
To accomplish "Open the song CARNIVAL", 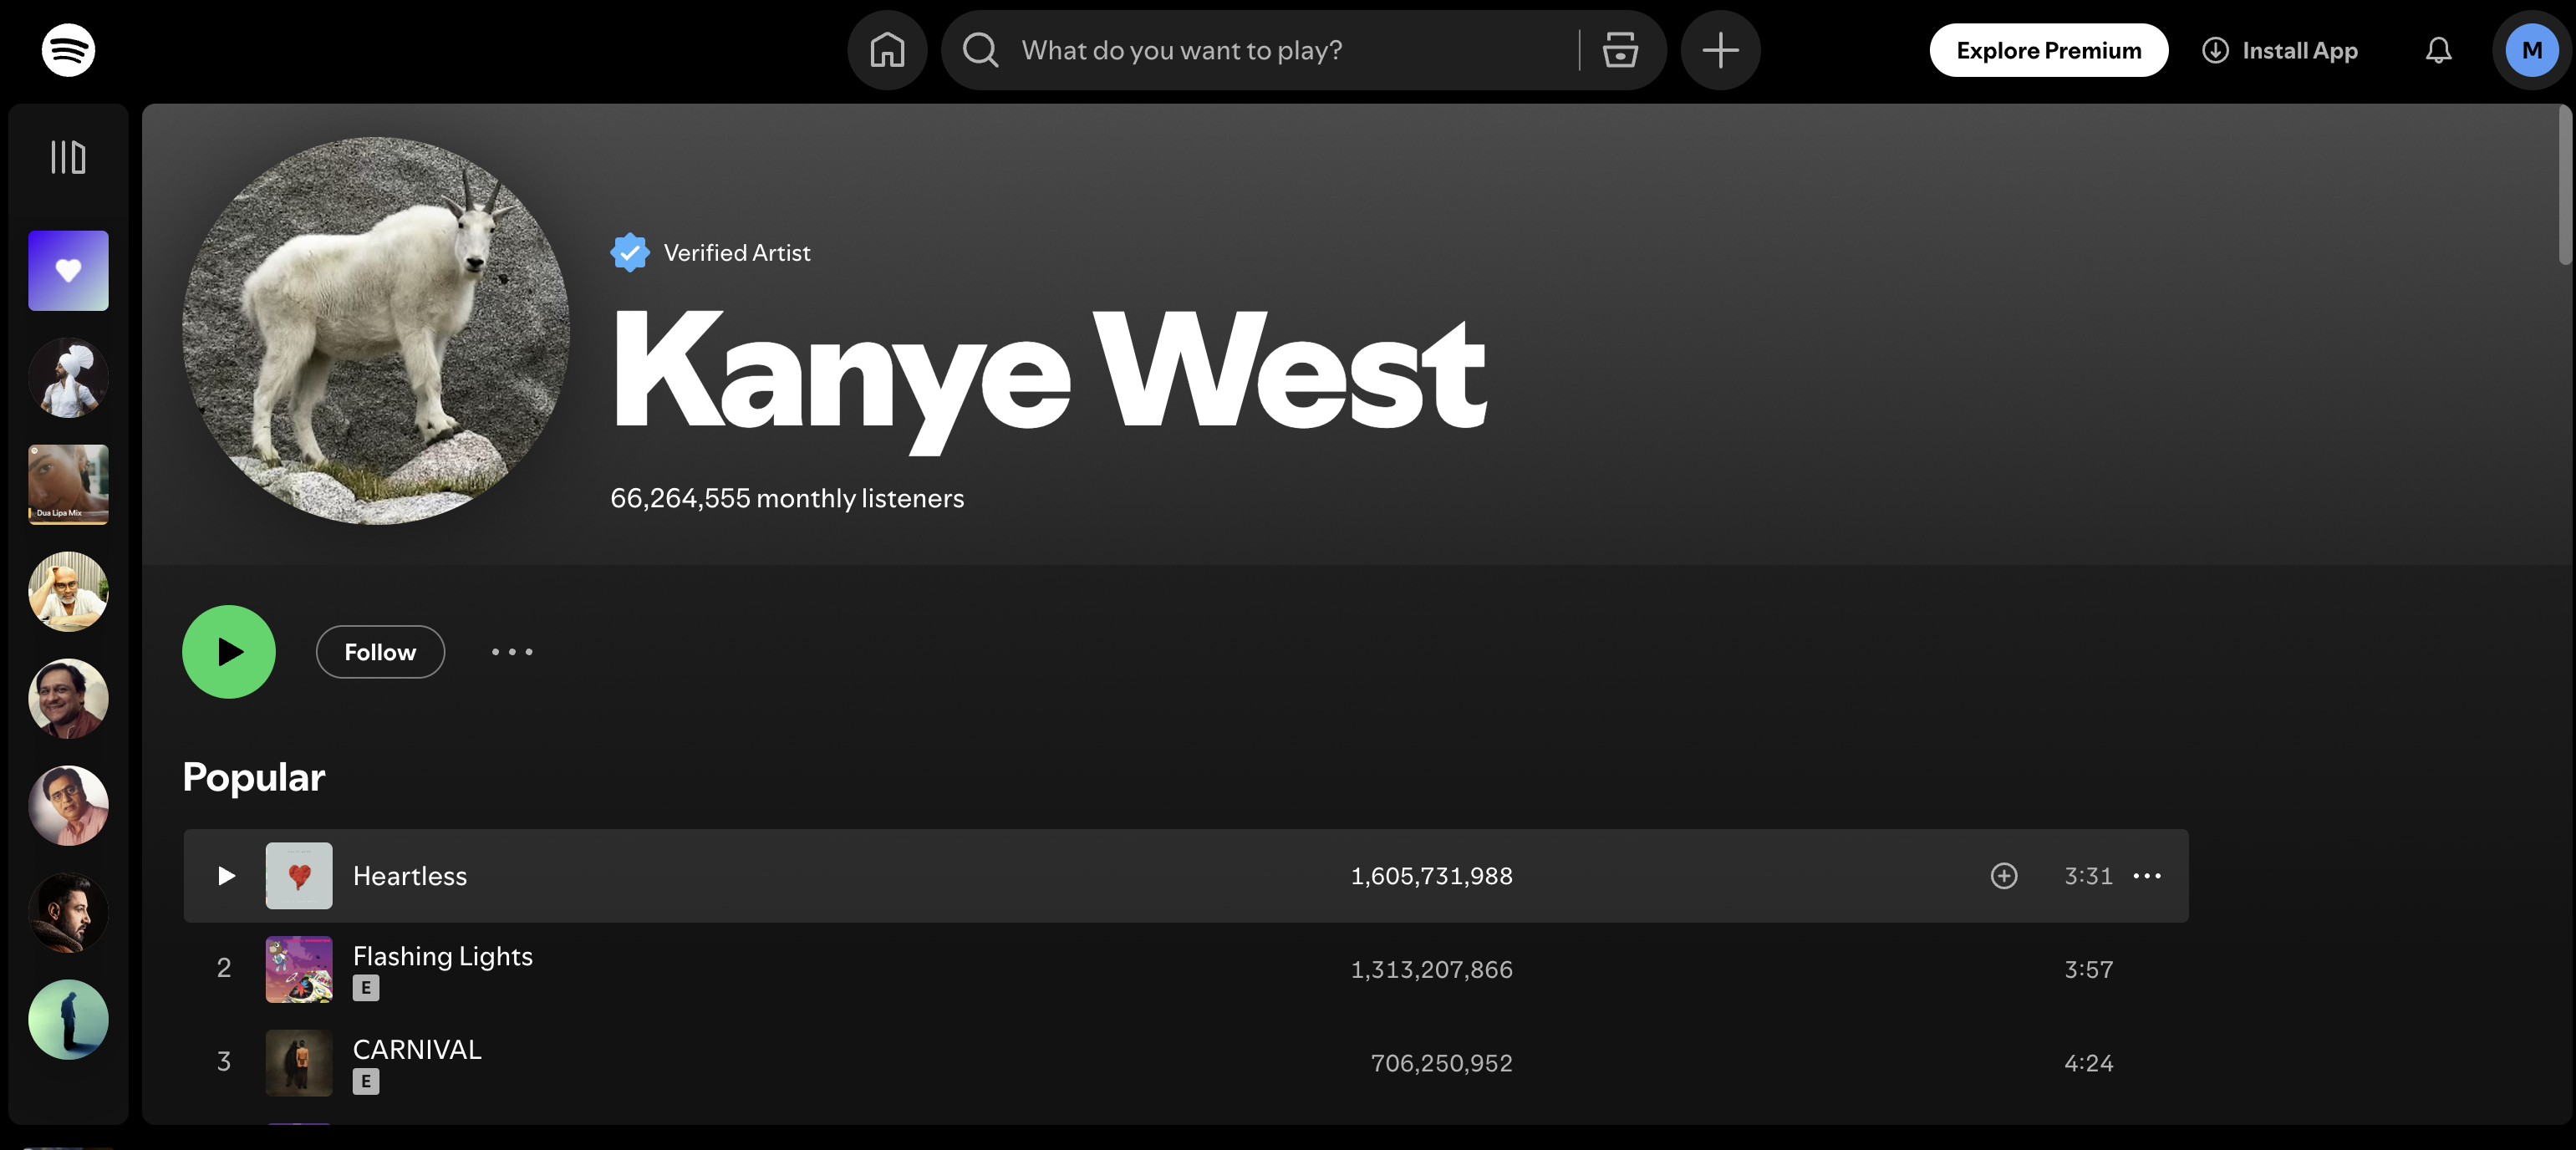I will click(417, 1050).
